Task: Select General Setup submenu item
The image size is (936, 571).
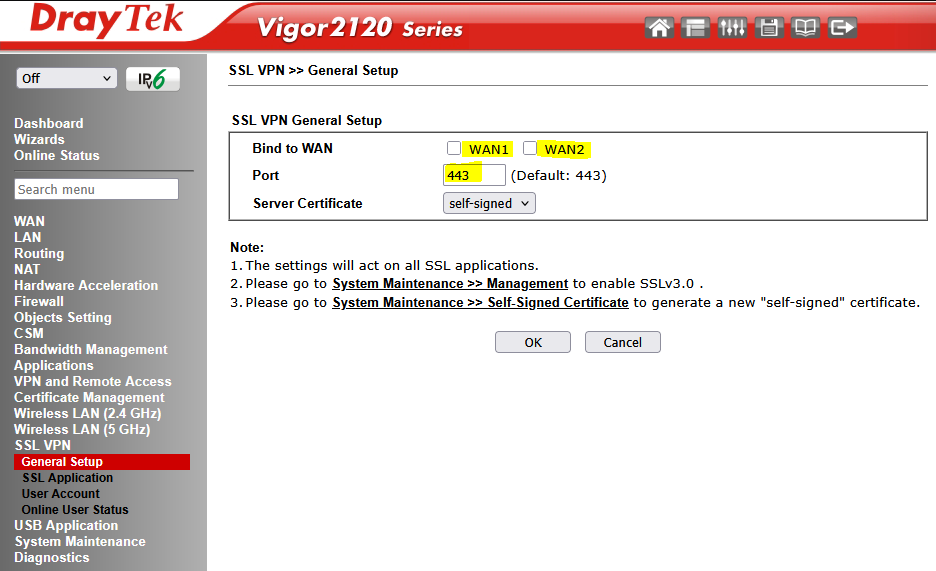Action: 102,462
